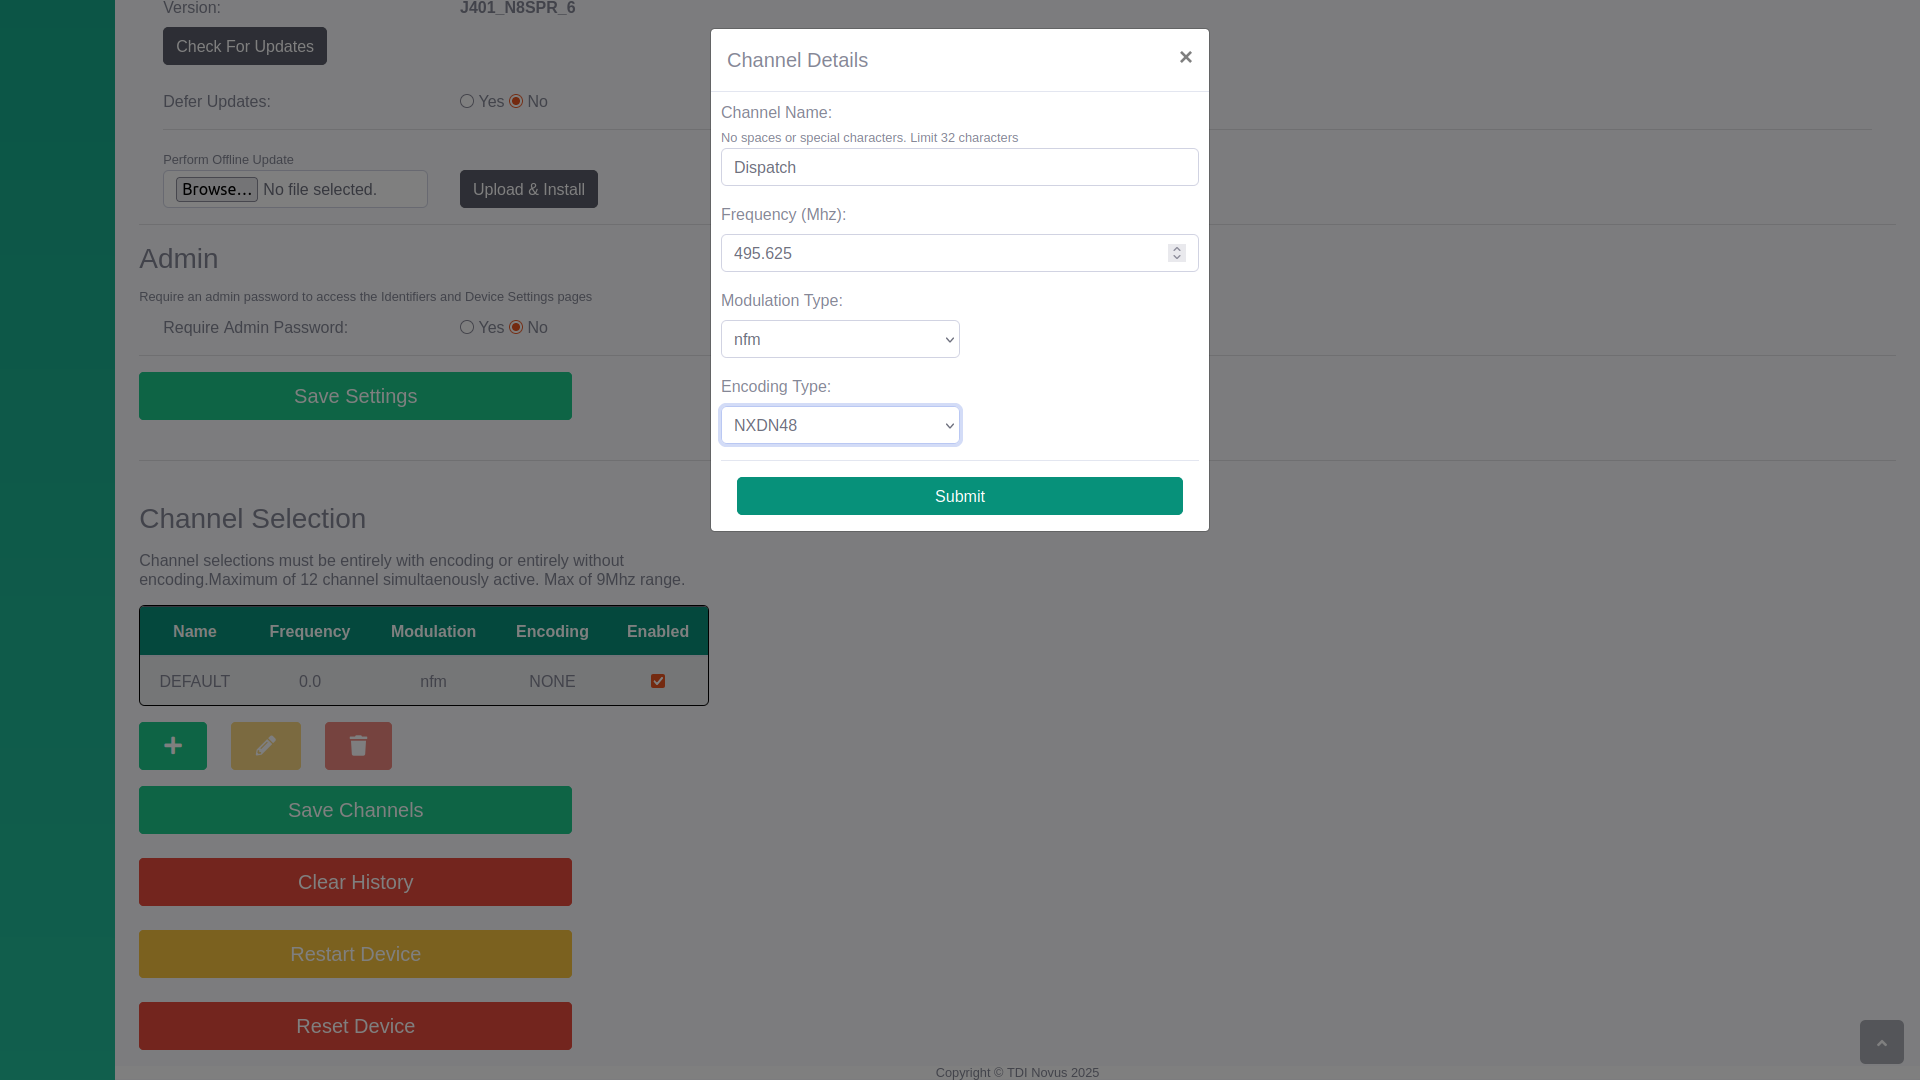Select Yes for Require Admin Password
This screenshot has height=1080, width=1920.
click(467, 327)
